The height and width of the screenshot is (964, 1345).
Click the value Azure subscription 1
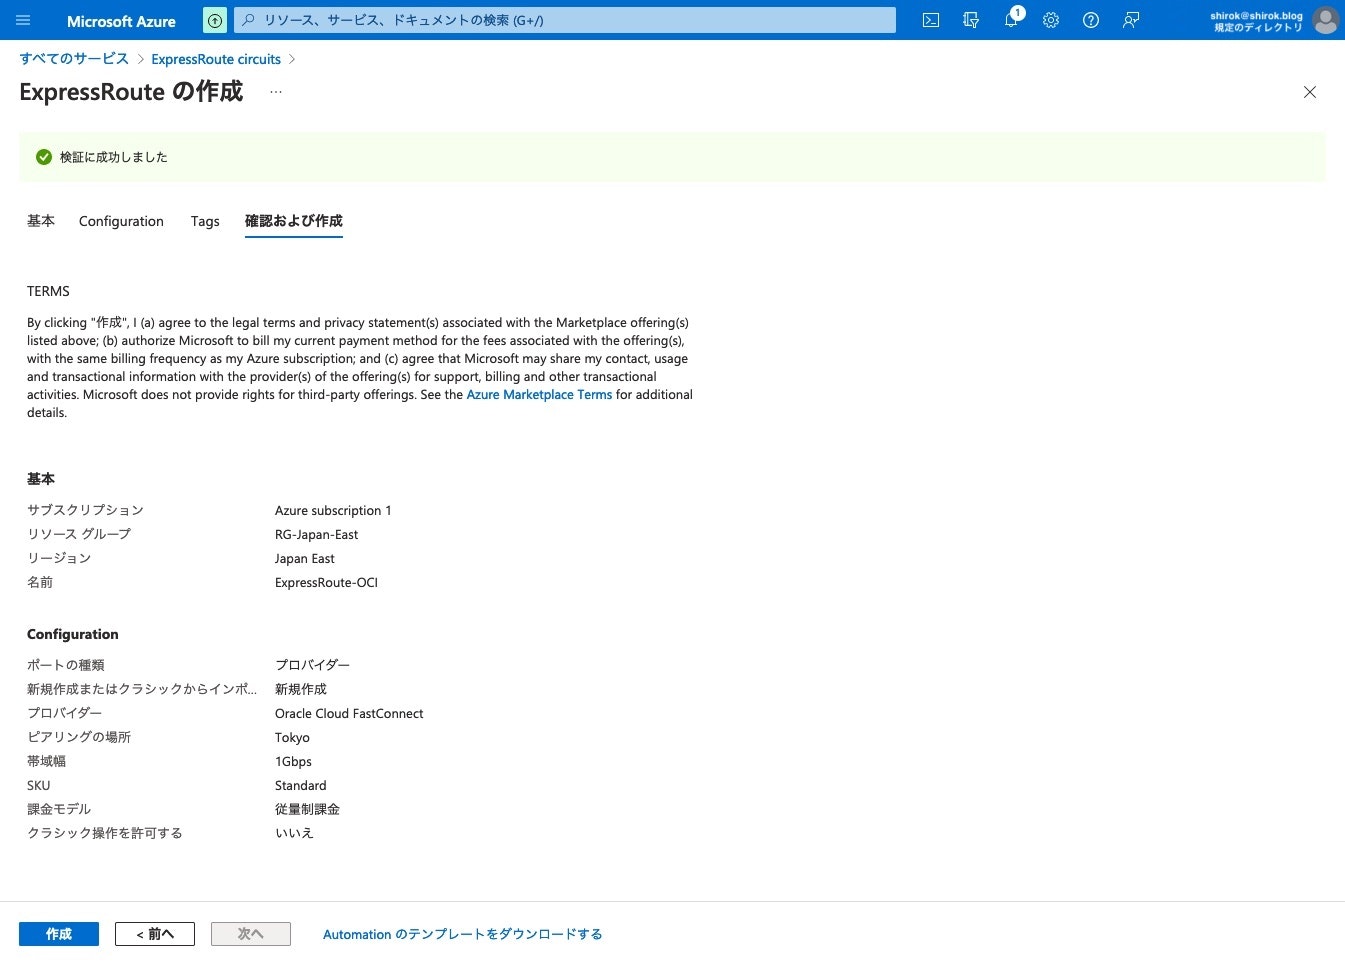tap(333, 511)
